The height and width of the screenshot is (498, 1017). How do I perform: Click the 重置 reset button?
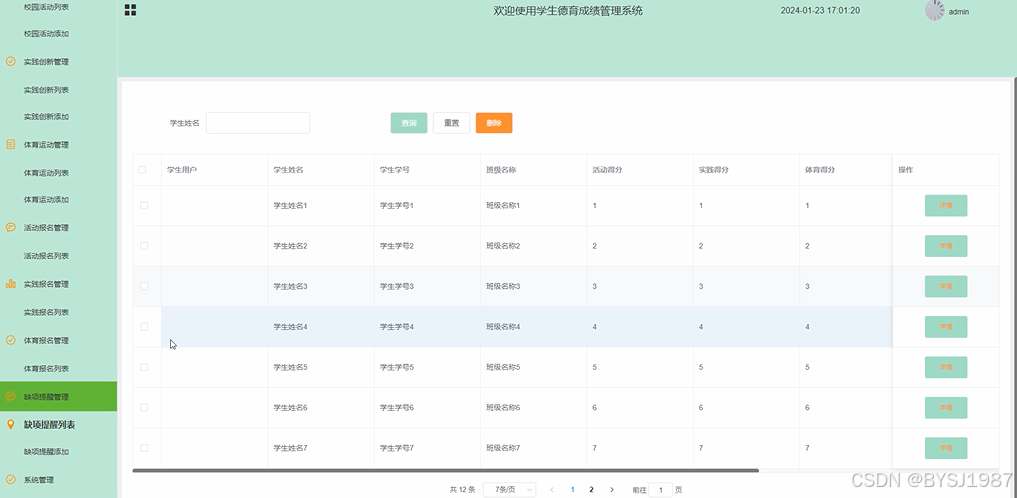pyautogui.click(x=451, y=123)
